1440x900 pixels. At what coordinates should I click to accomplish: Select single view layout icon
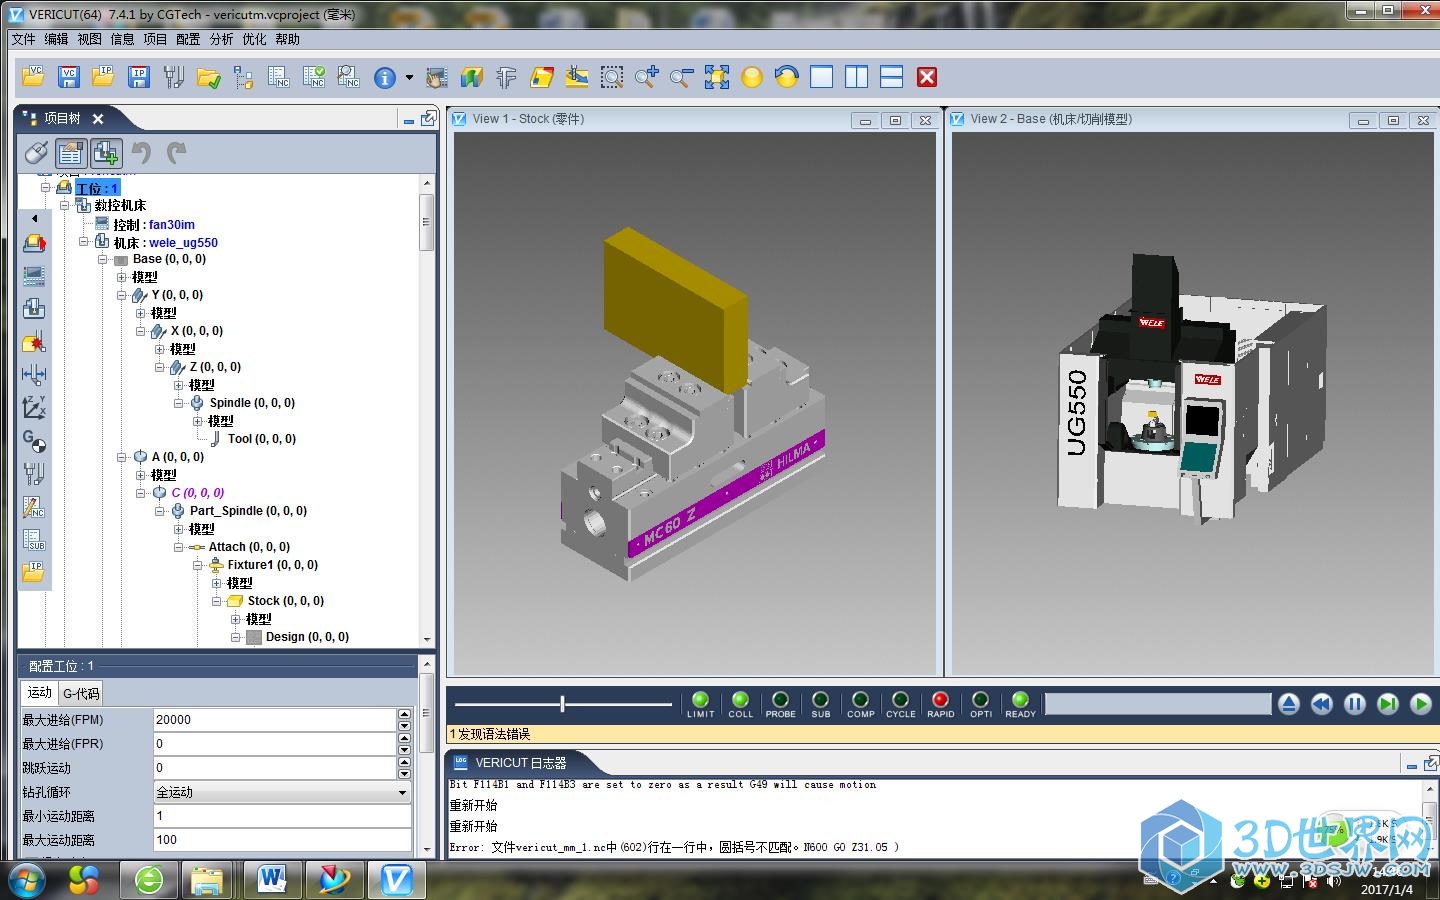tap(822, 77)
